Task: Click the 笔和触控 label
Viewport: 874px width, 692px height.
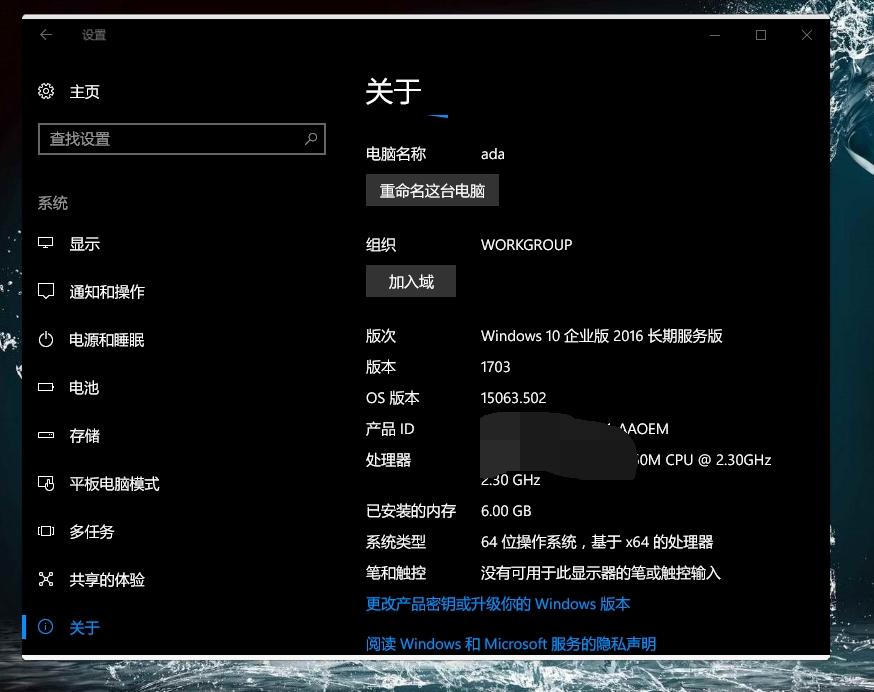Action: [x=396, y=573]
